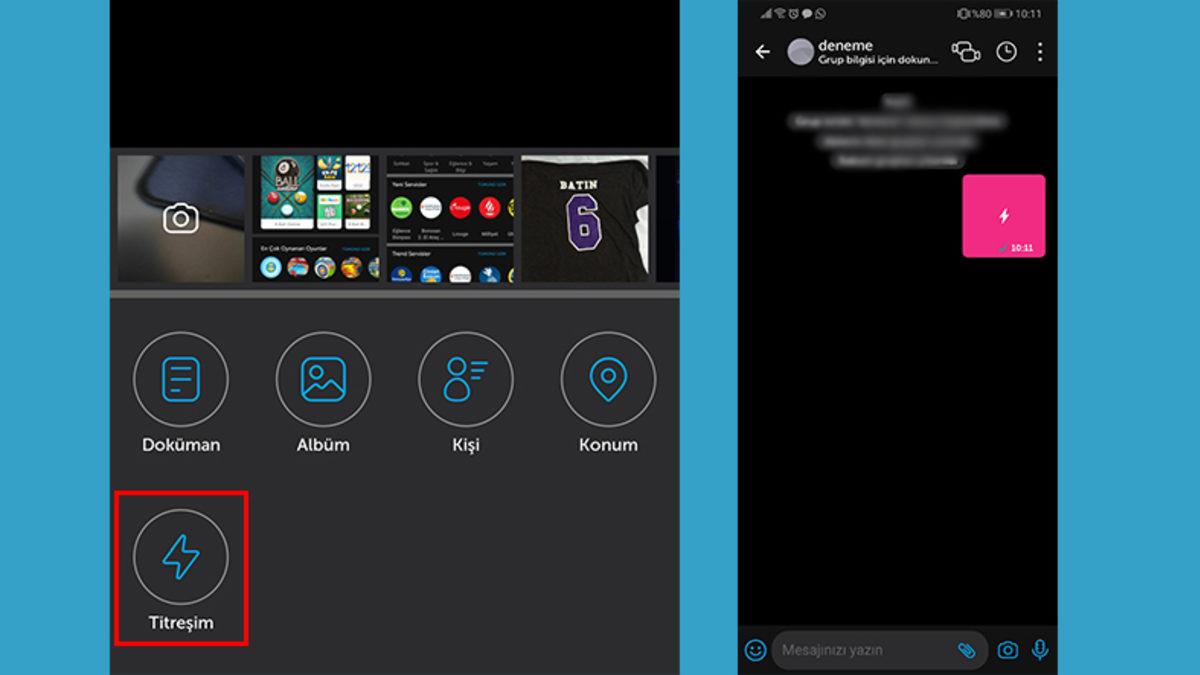Tap the Titreşim lightning bolt icon
Viewport: 1200px width, 675px height.
pyautogui.click(x=181, y=557)
